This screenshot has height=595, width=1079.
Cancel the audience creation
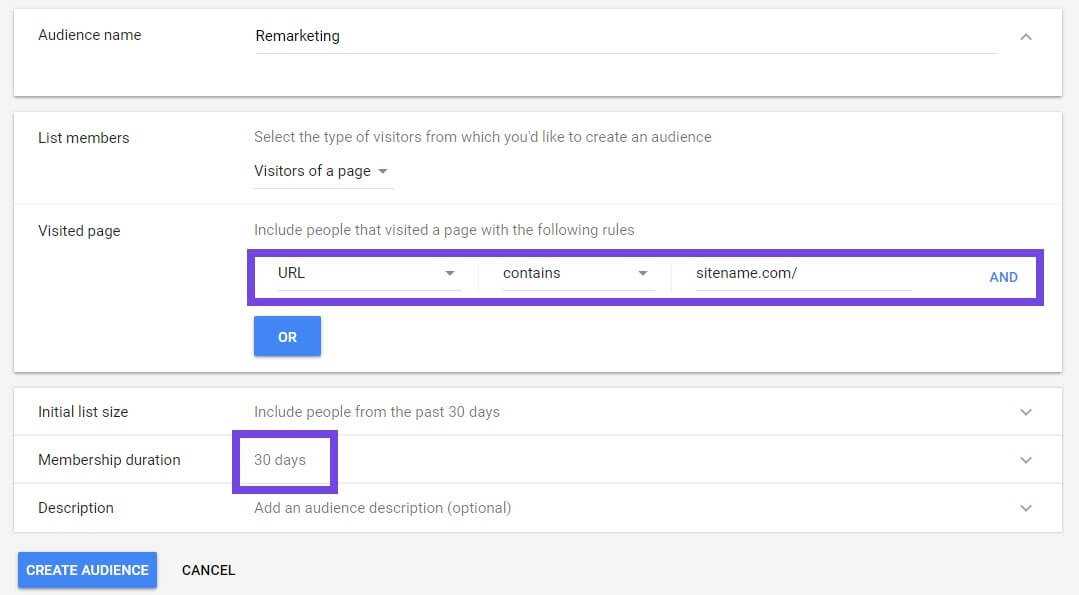(x=209, y=570)
